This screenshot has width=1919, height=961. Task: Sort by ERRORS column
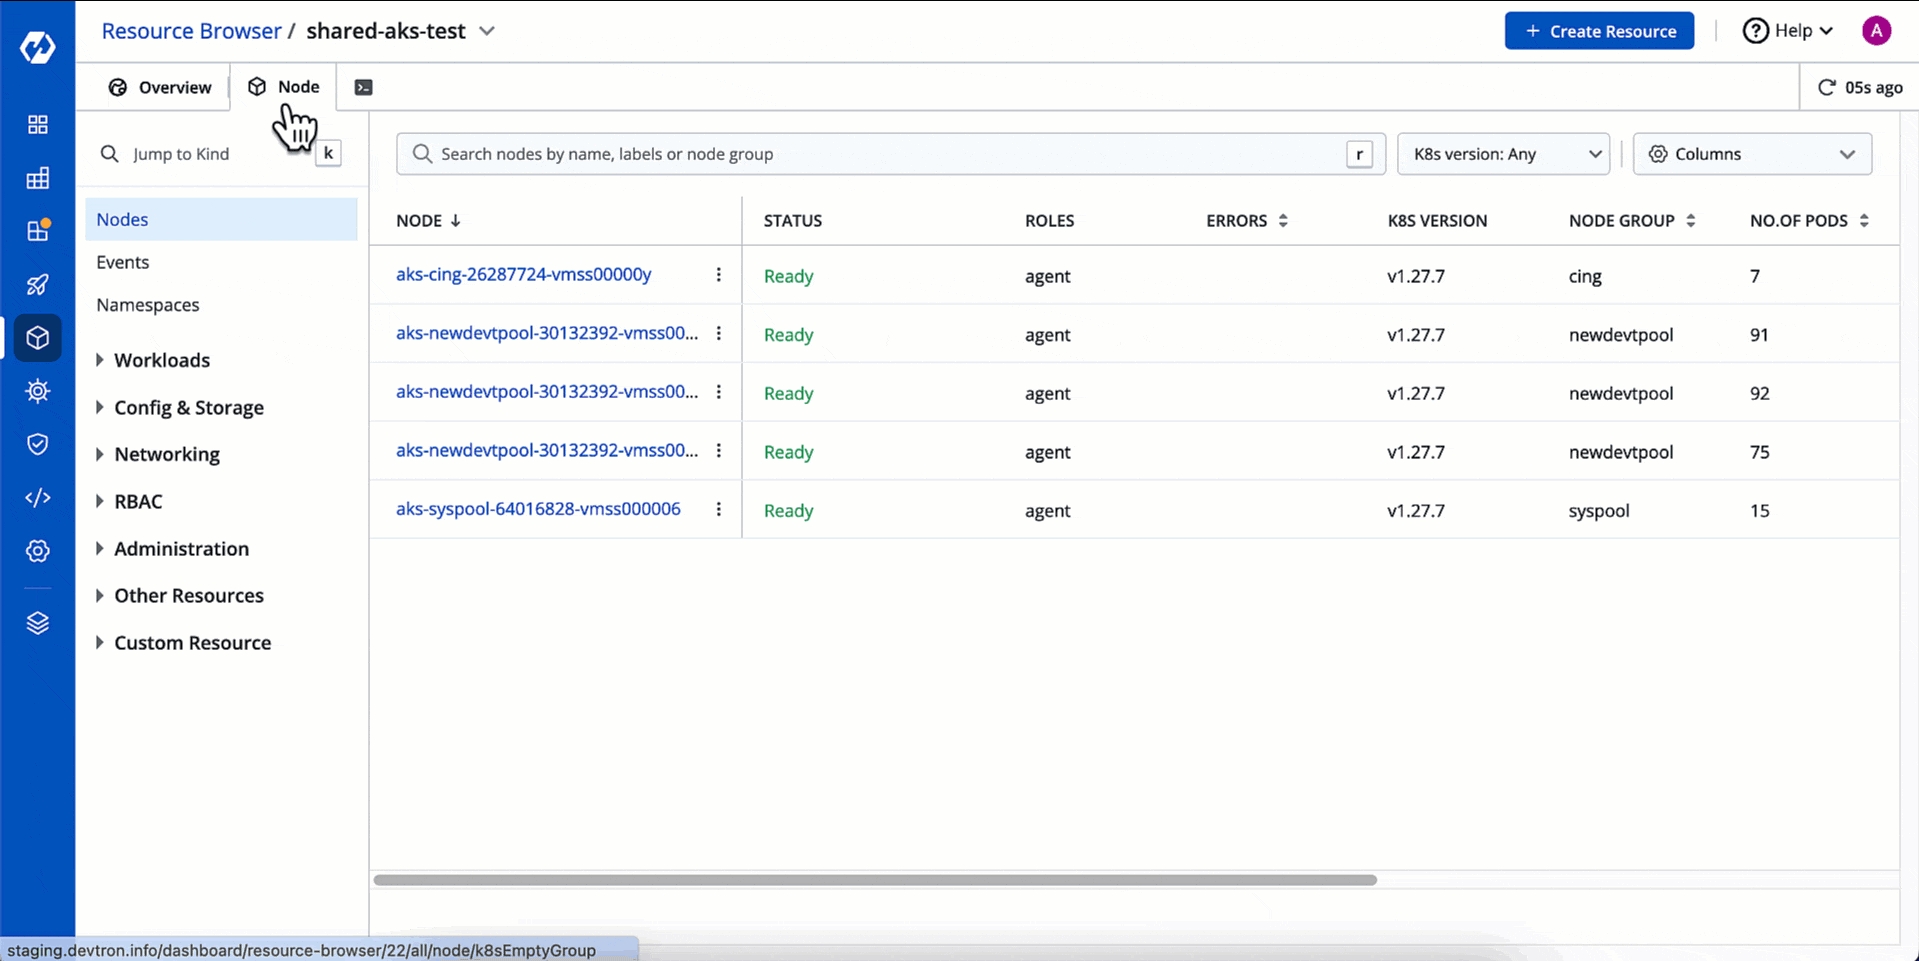[x=1283, y=221]
